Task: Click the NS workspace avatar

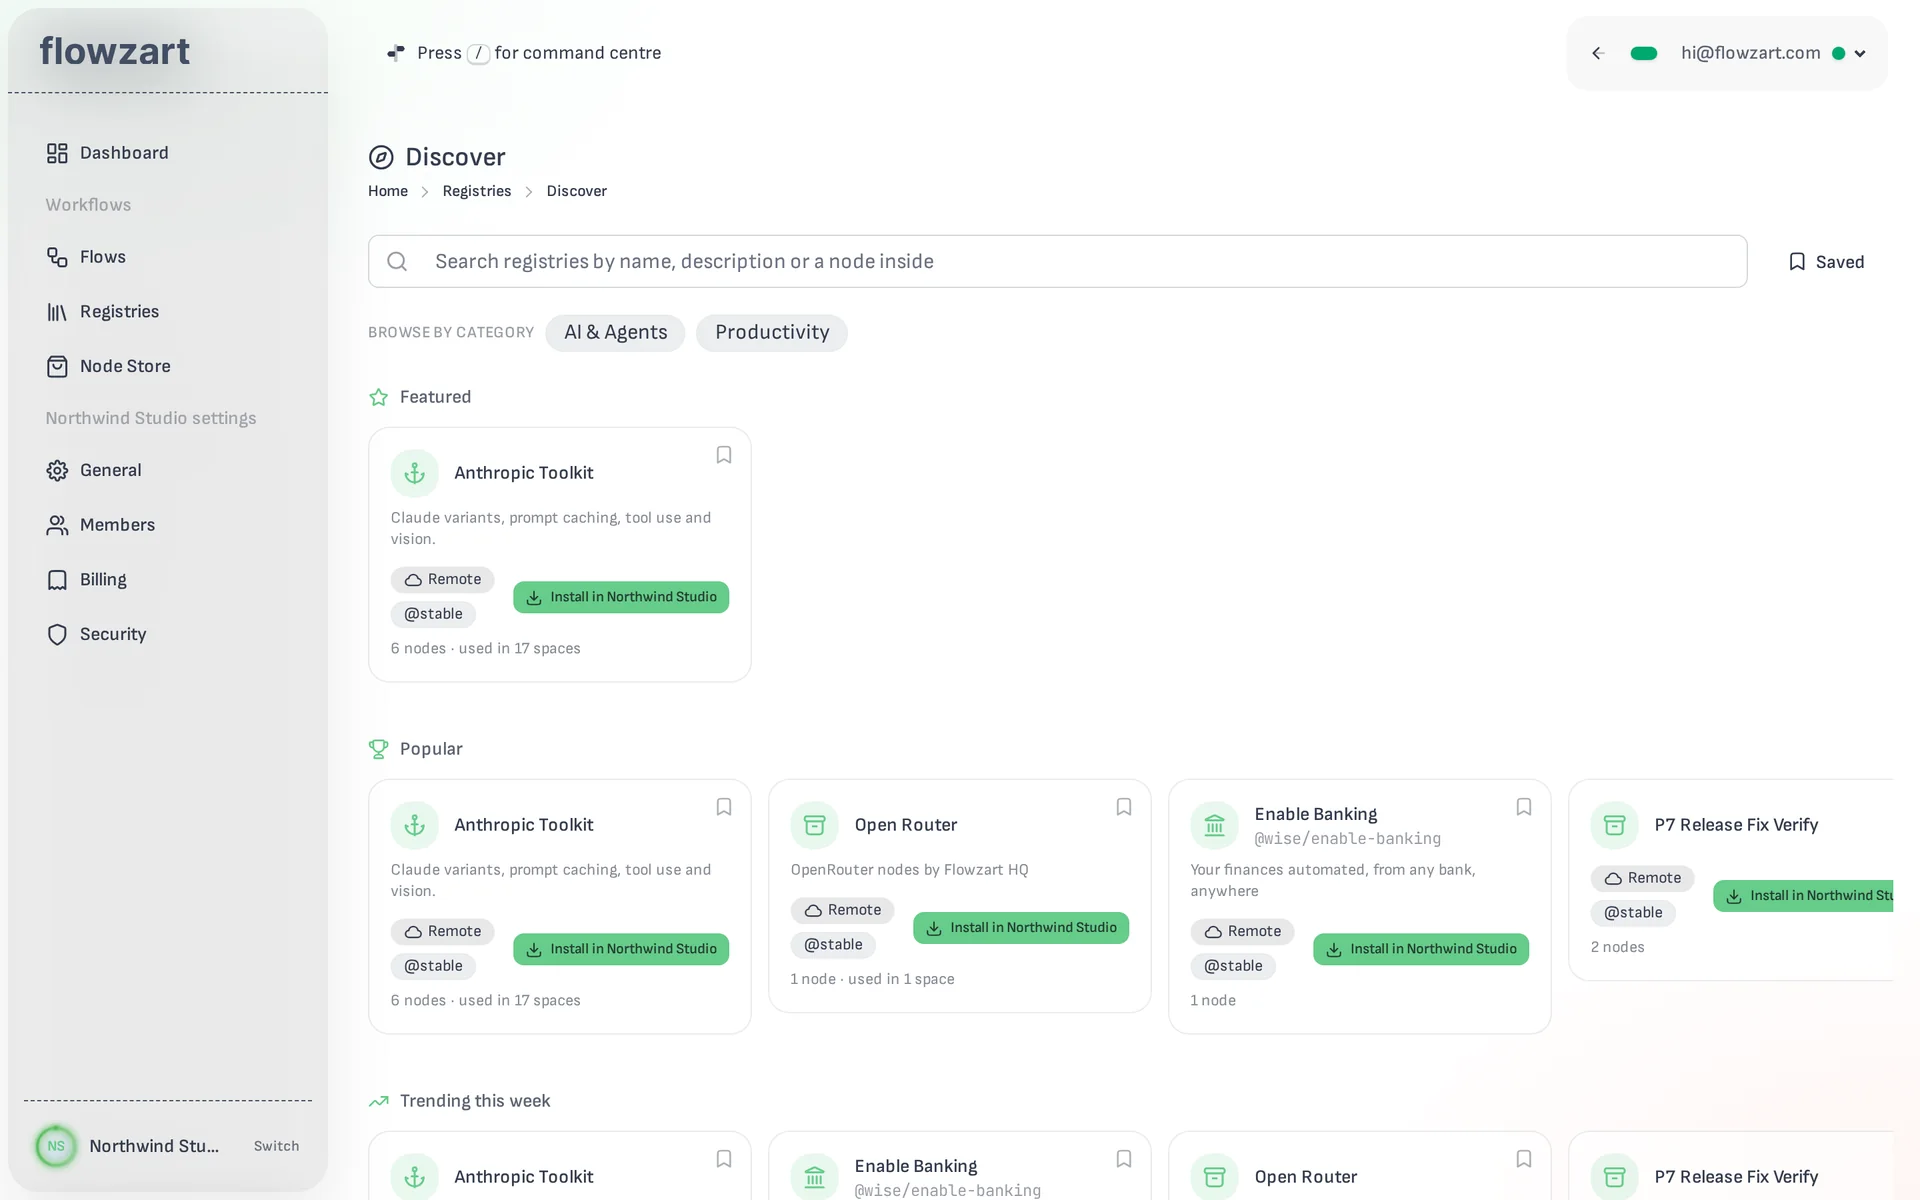Action: [x=56, y=1146]
